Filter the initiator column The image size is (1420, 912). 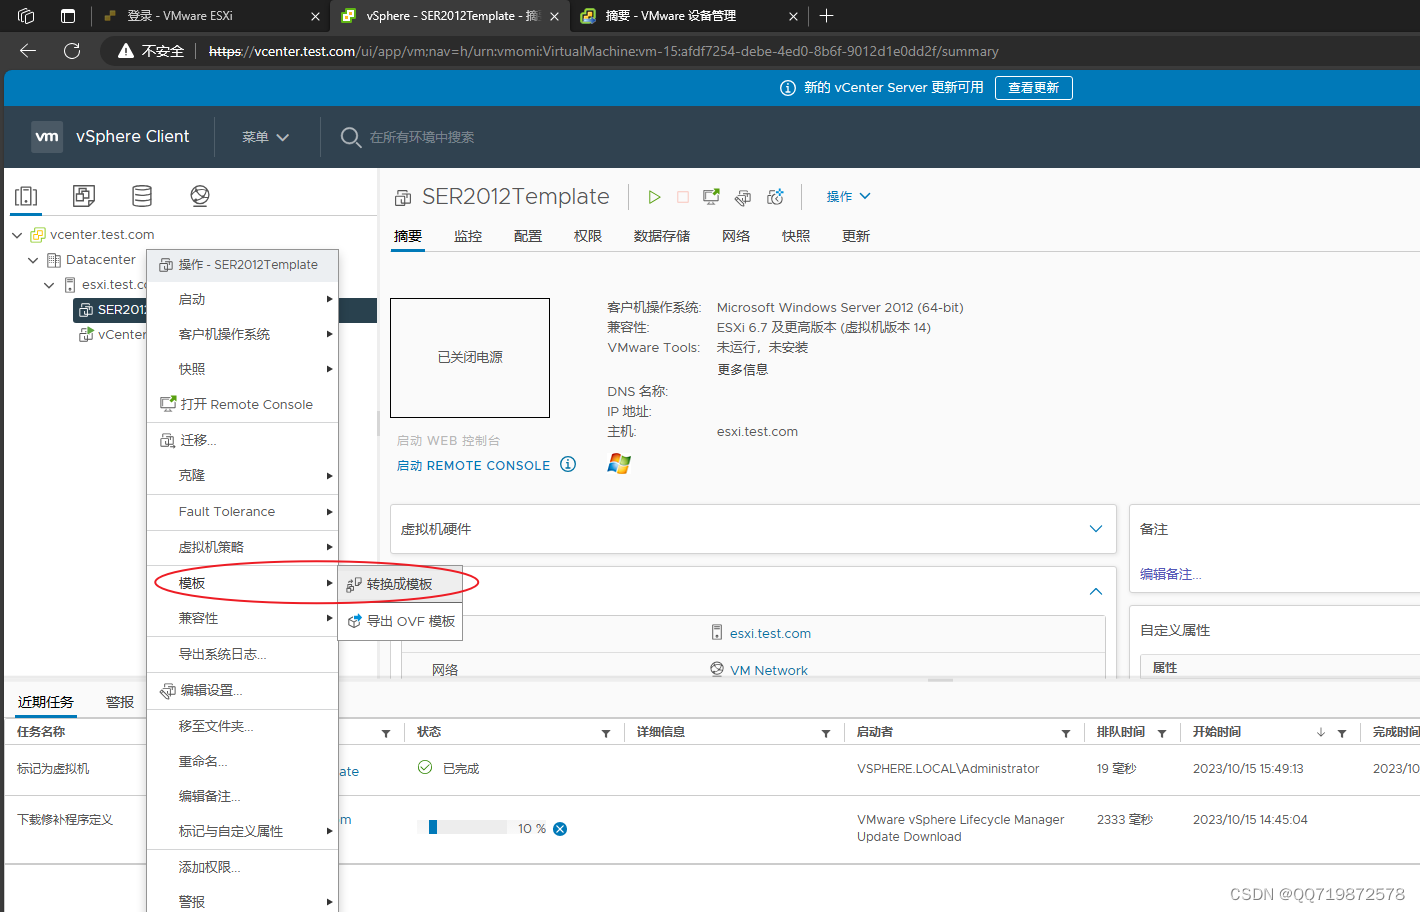point(1066,733)
